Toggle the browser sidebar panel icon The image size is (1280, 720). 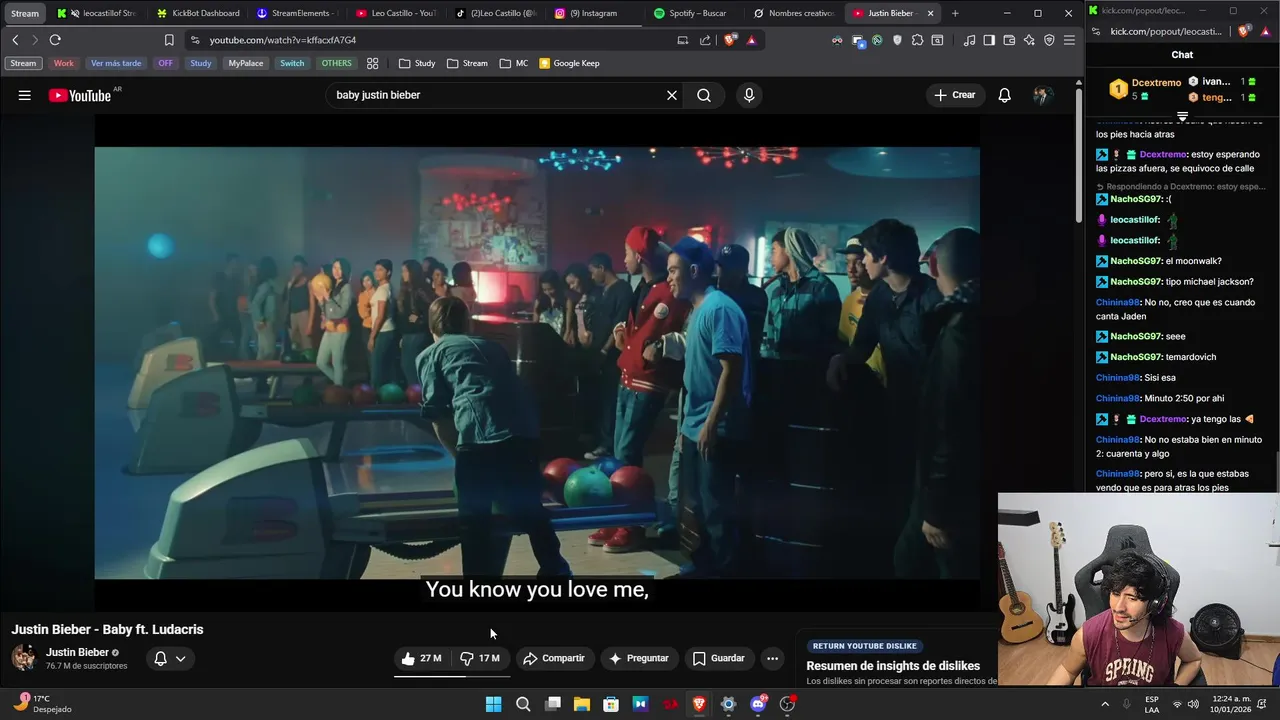click(989, 40)
